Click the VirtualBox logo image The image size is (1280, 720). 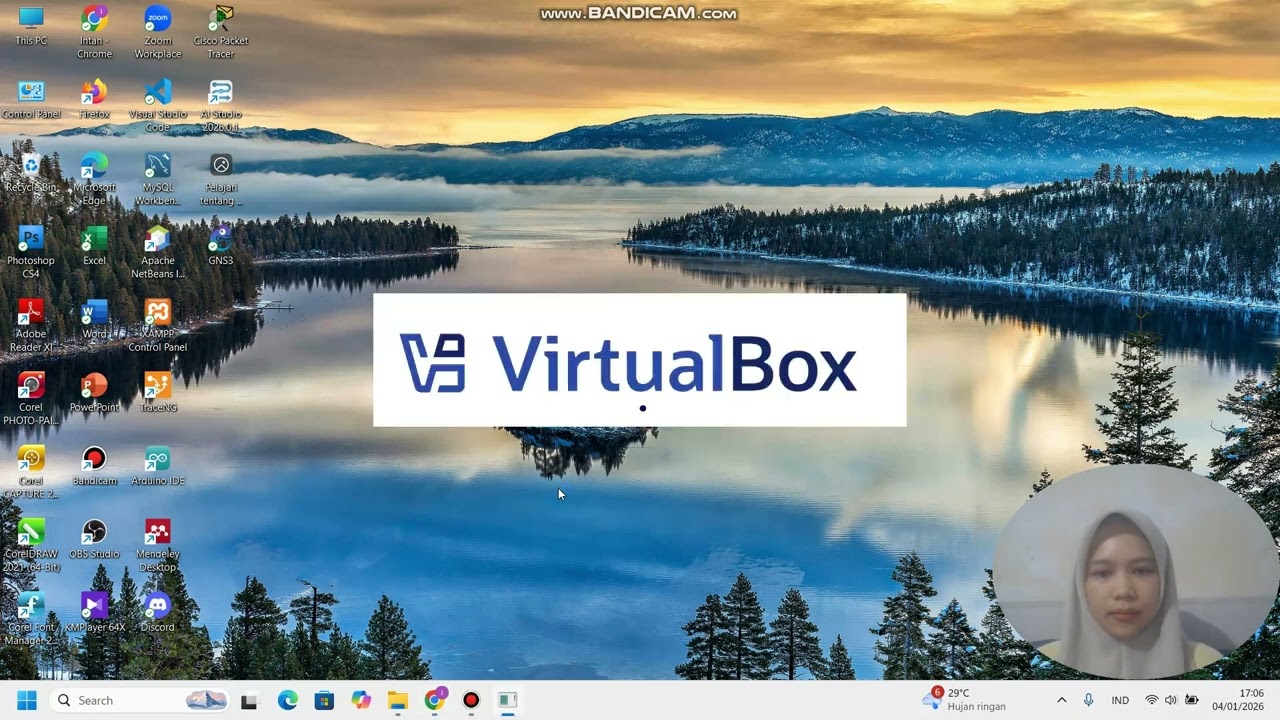[x=640, y=360]
